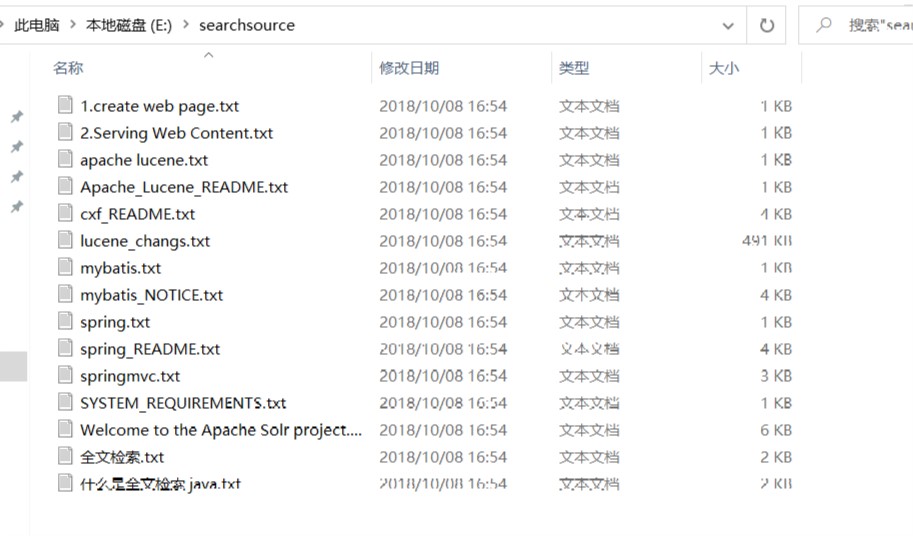Click the file icon of 什么是全文检索 java.txt

pos(65,483)
